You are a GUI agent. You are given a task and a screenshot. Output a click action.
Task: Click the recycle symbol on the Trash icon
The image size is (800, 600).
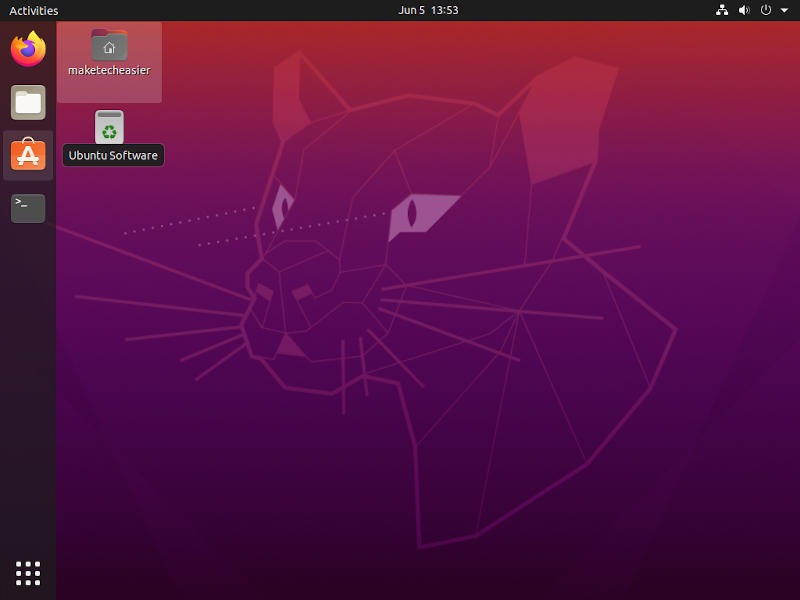110,128
